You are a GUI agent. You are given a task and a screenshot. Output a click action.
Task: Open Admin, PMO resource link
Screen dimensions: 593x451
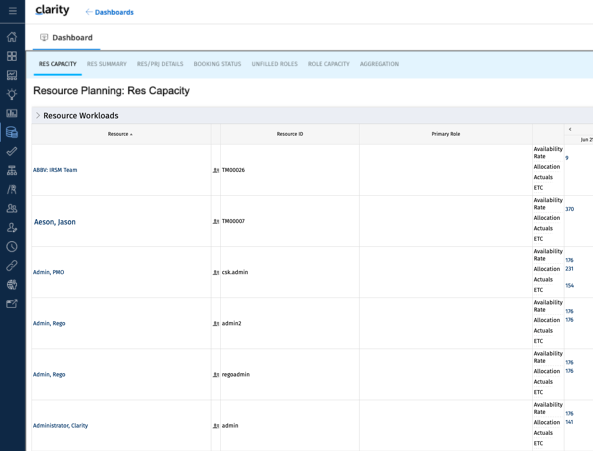pyautogui.click(x=48, y=272)
